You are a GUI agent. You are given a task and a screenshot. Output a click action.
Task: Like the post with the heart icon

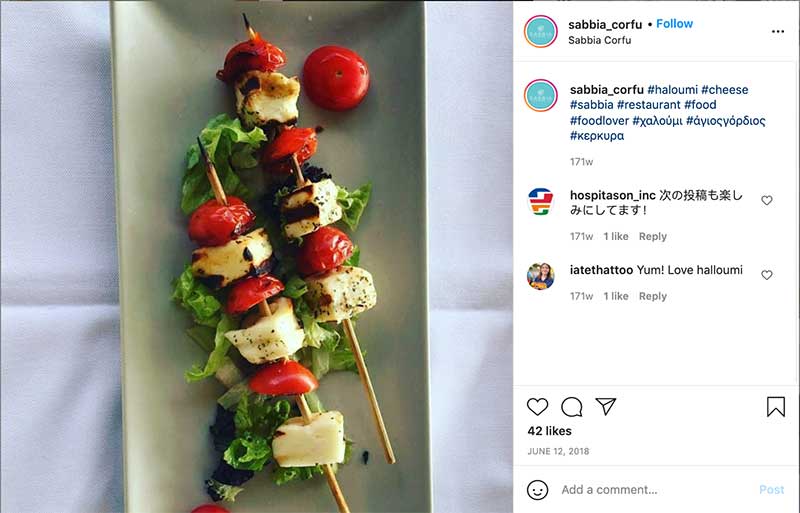(x=538, y=406)
